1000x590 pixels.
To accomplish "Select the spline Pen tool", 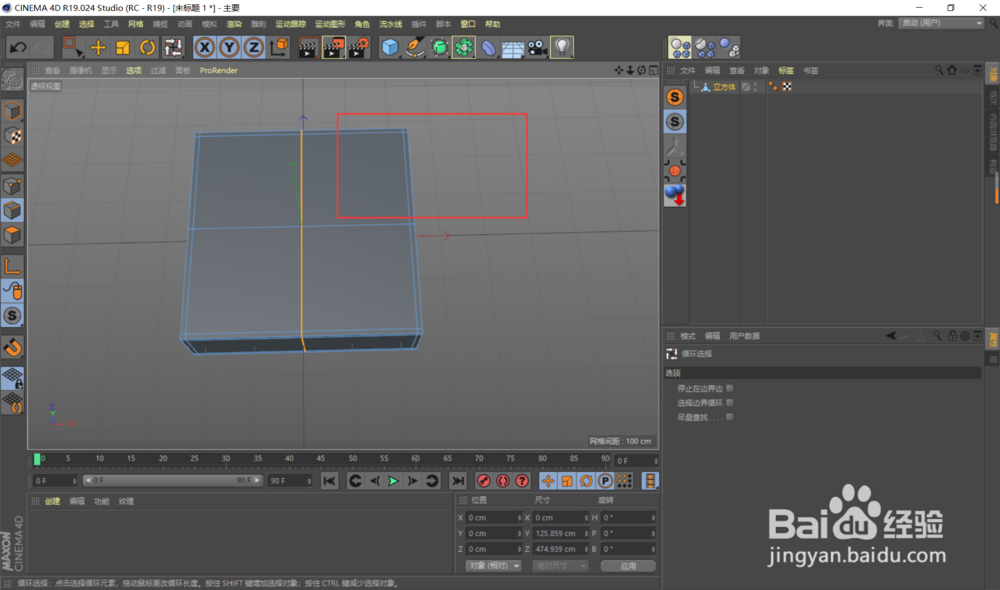I will [x=415, y=47].
